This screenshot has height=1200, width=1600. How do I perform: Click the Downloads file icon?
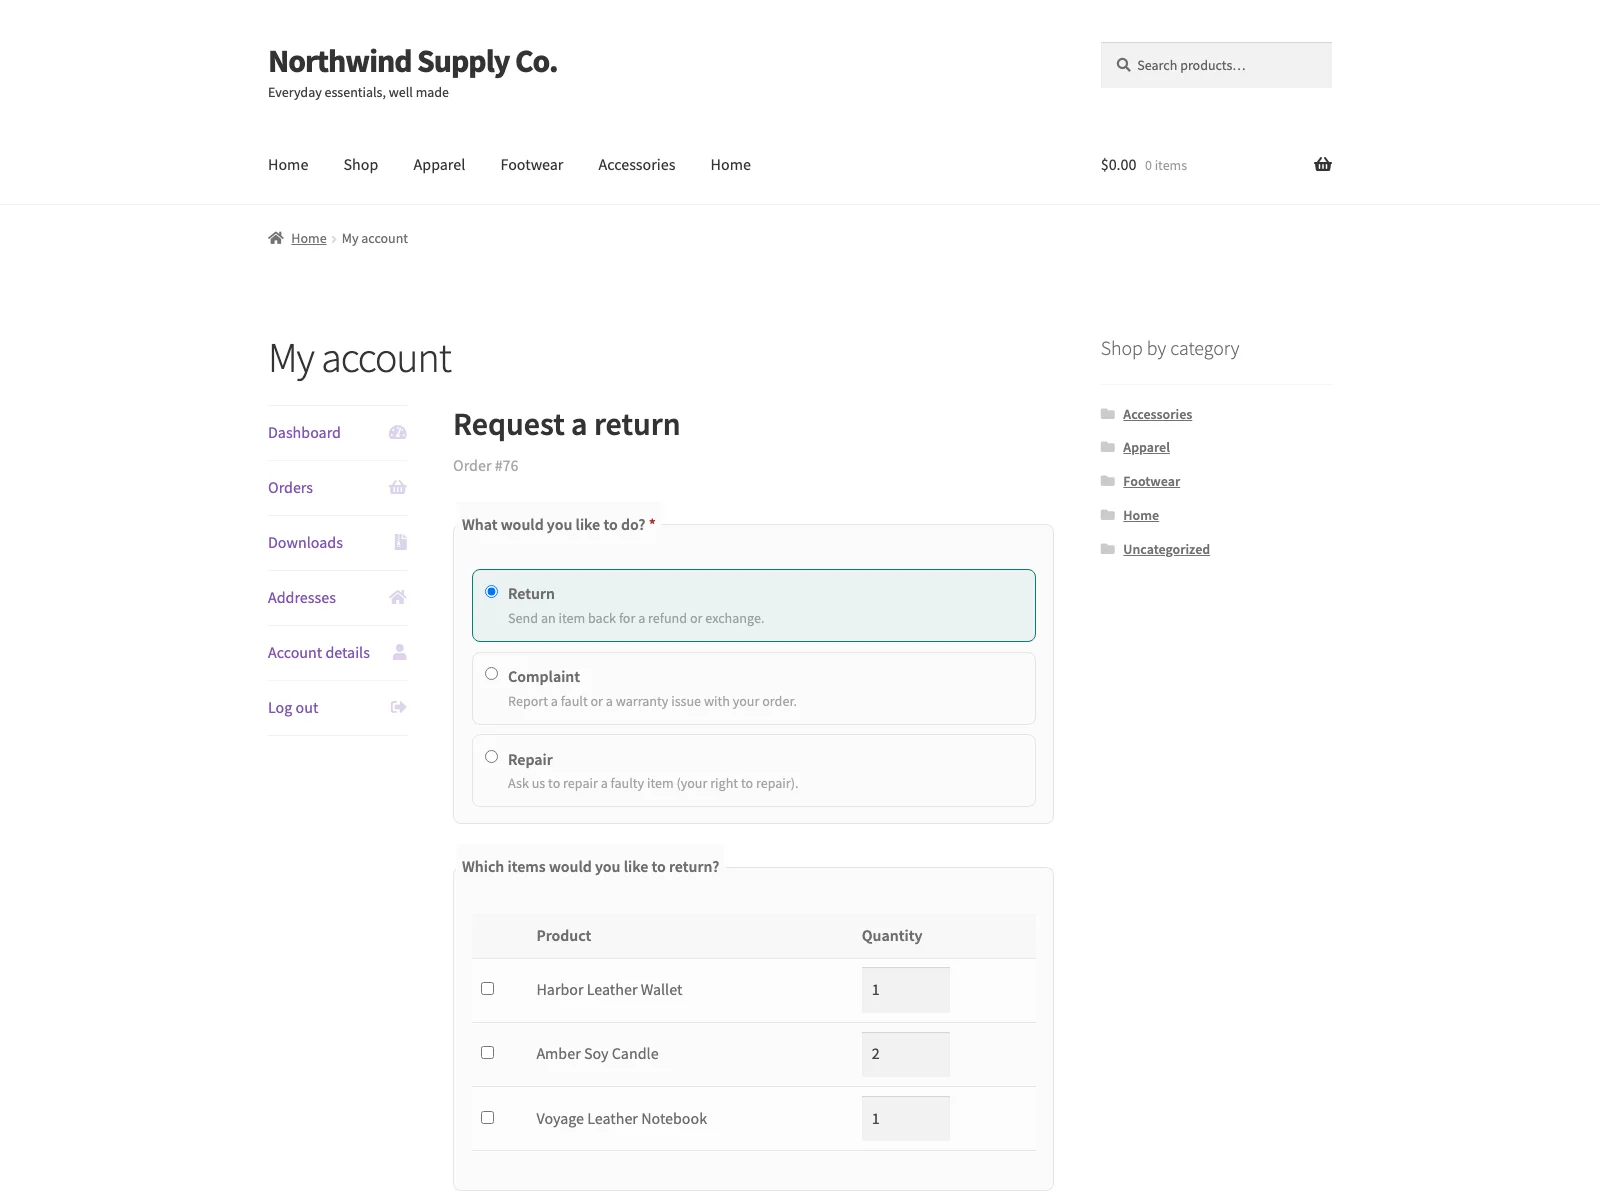[x=400, y=542]
